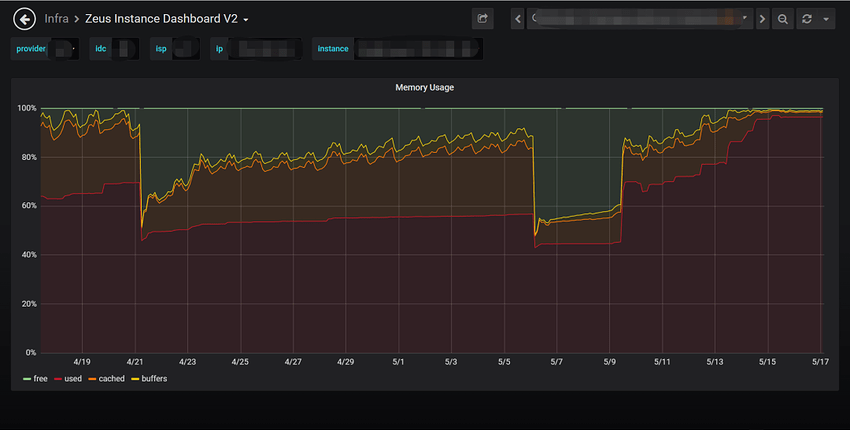Click the 60% y-axis label
The image size is (850, 430).
(x=28, y=206)
